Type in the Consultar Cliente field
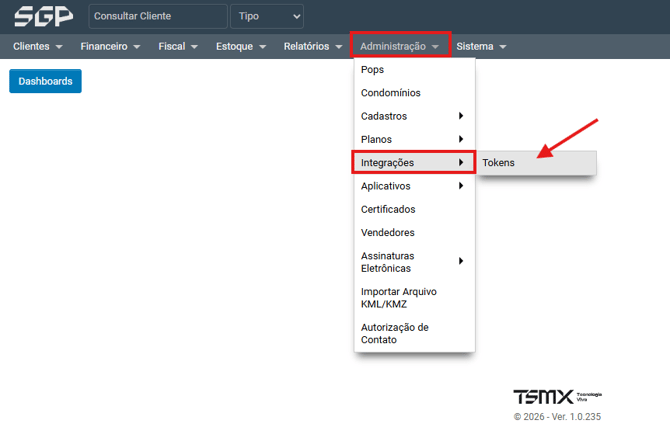Viewport: 670px width, 448px height. (x=157, y=17)
